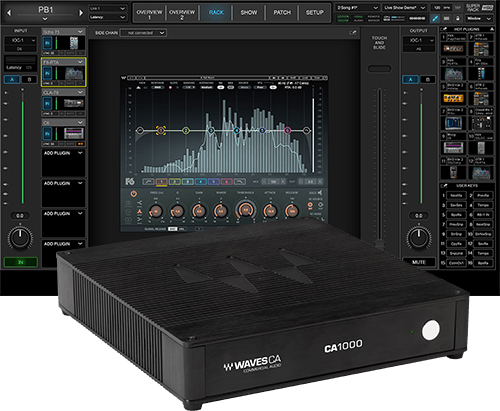Open the Overview 1 tab
Screen dimensions: 500x411
[x=149, y=13]
